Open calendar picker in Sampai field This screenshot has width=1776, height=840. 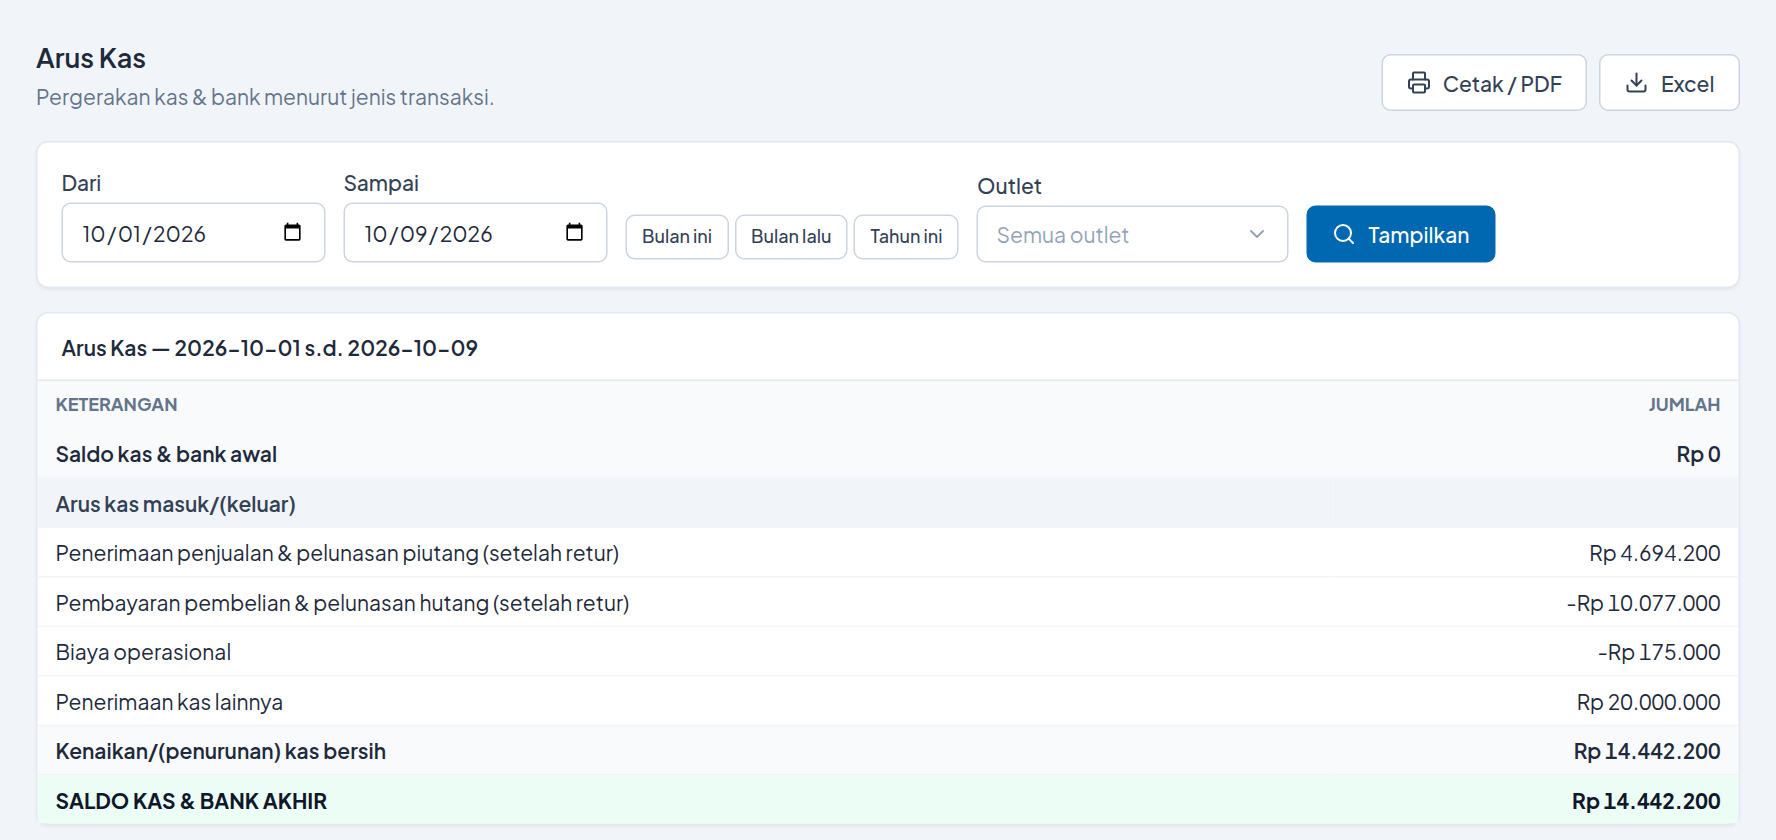pyautogui.click(x=574, y=232)
